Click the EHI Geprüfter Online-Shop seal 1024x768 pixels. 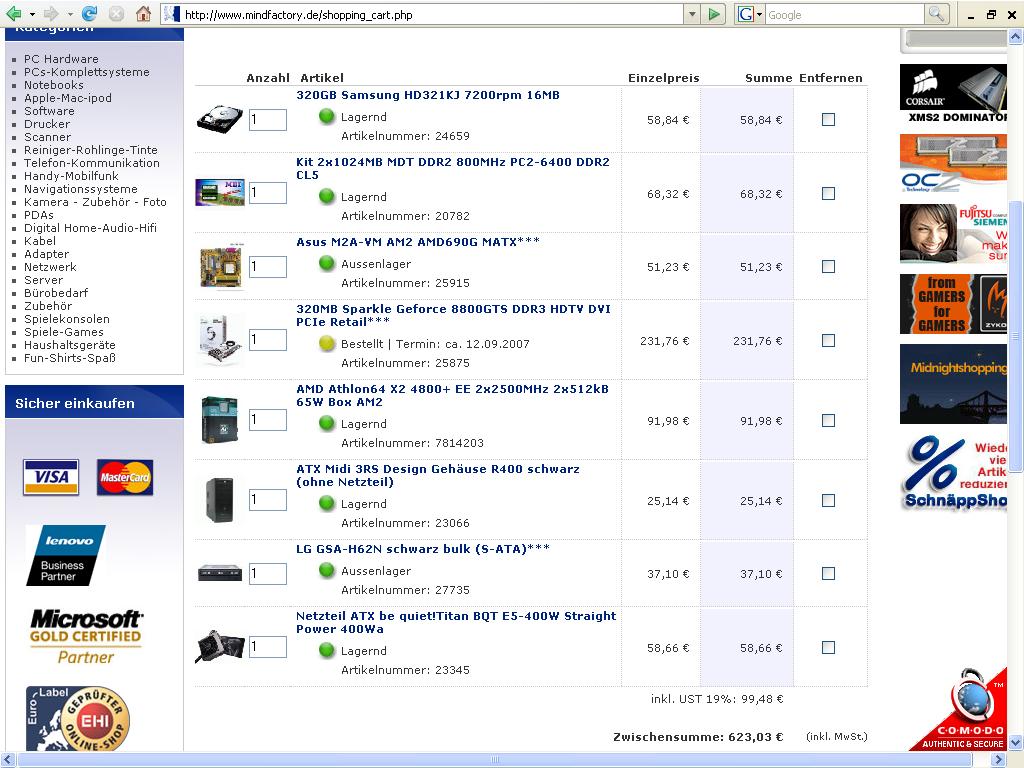78,718
